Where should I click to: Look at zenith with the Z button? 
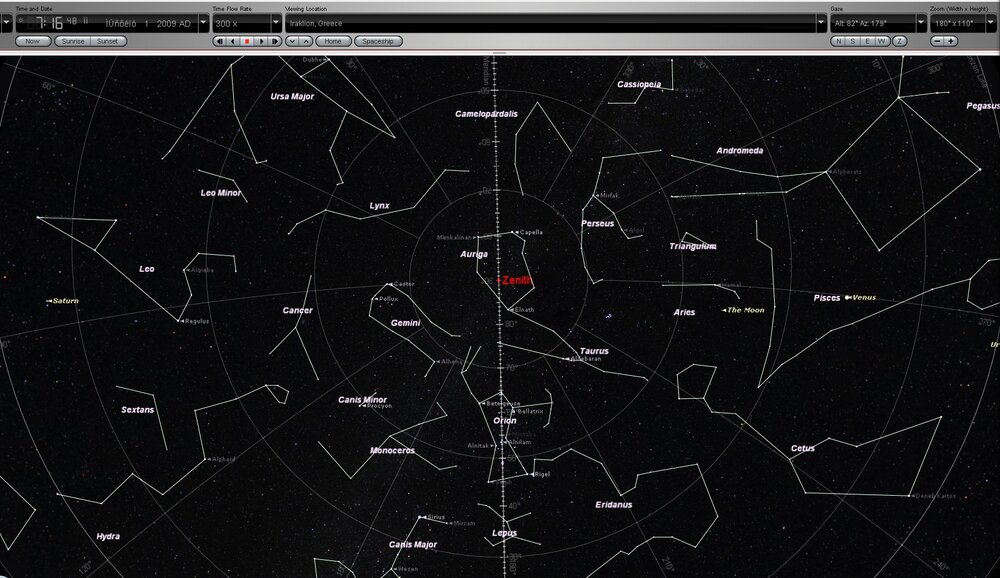tap(900, 41)
